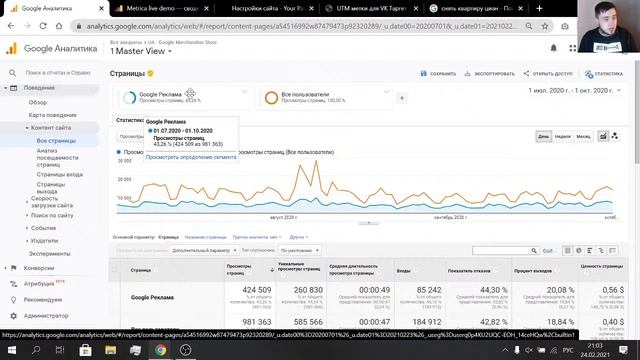
Task: Switch chart granularity to Месяц
Action: (583, 136)
